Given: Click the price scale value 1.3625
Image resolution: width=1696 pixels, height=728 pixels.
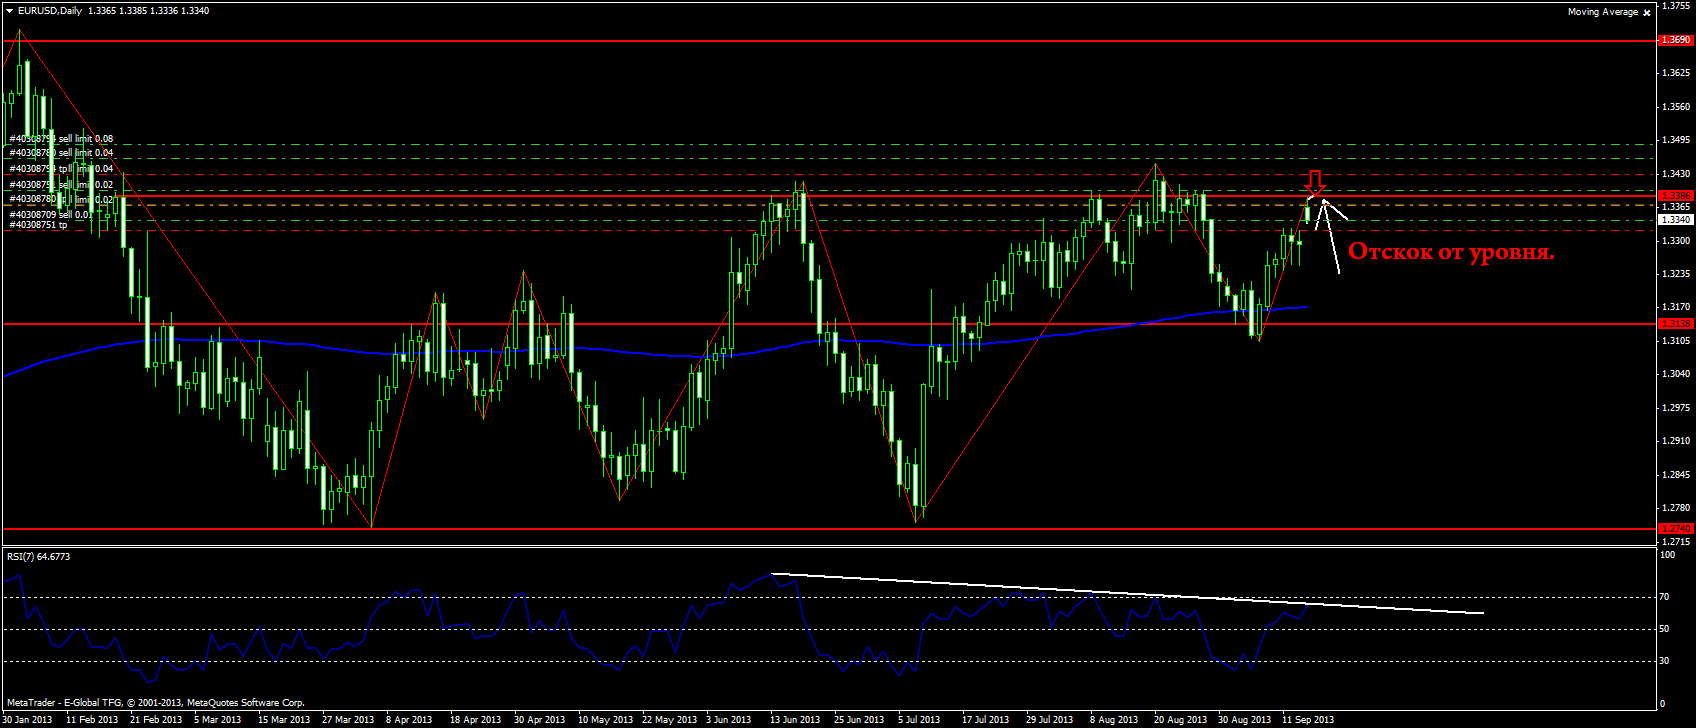Looking at the screenshot, I should [1676, 73].
